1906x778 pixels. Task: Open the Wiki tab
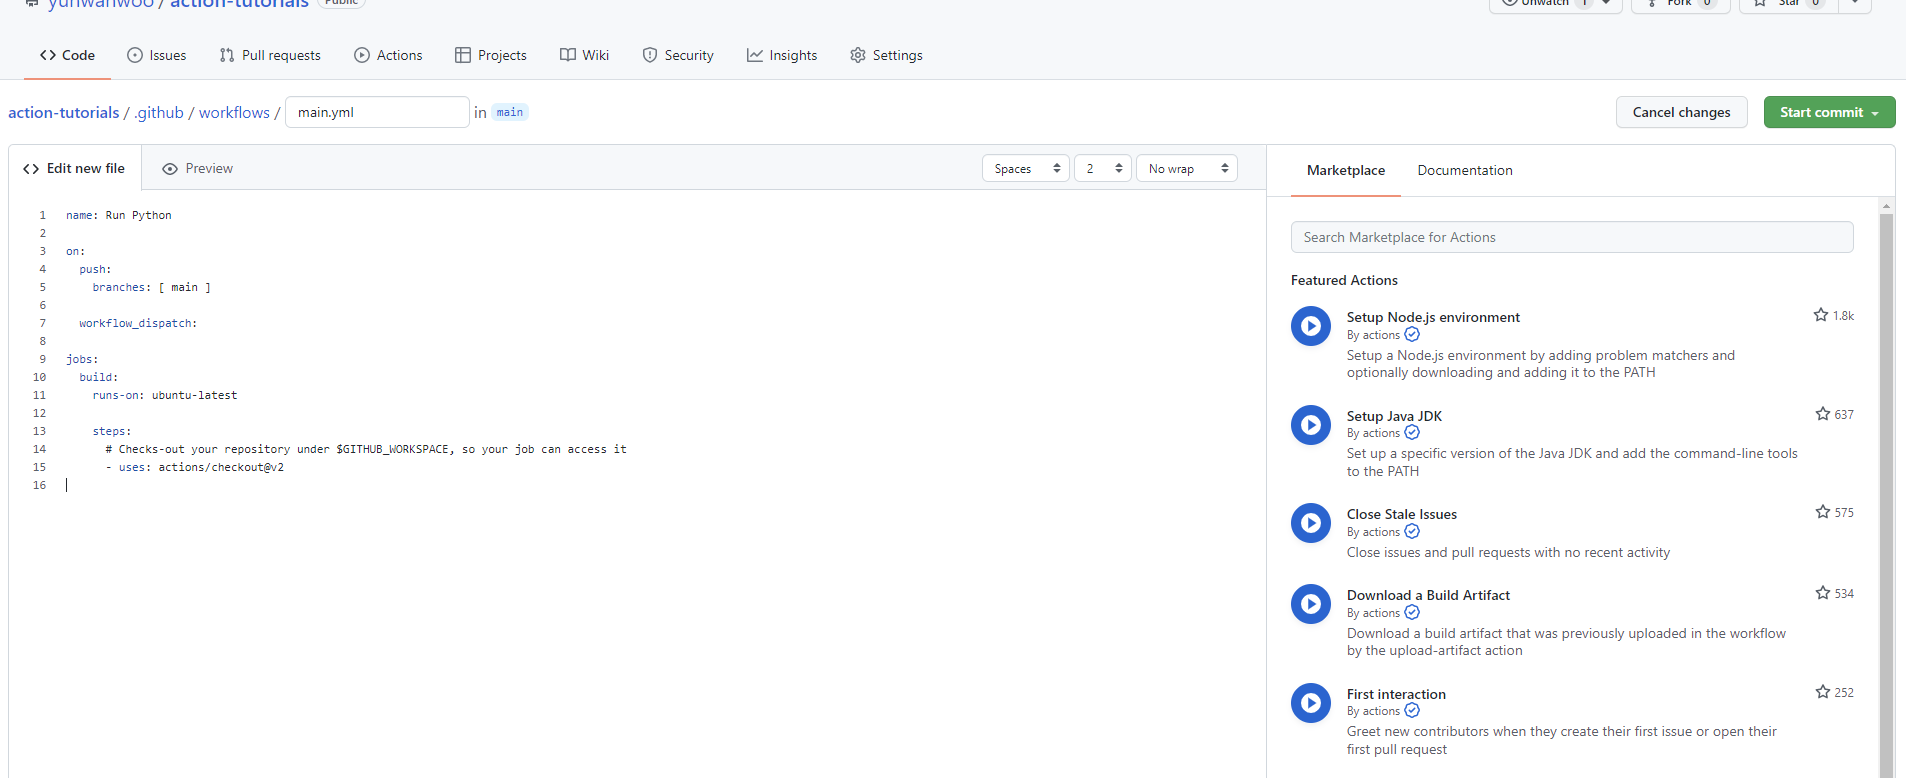(584, 55)
